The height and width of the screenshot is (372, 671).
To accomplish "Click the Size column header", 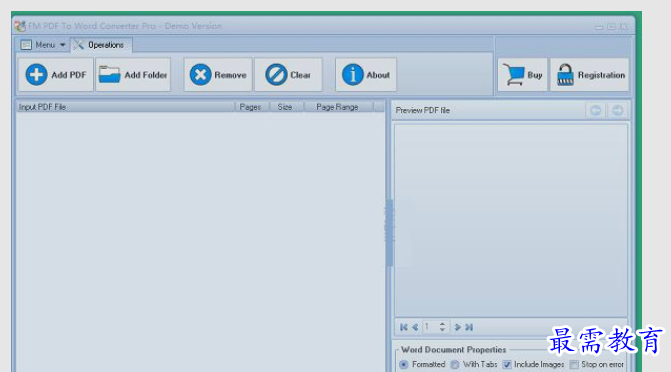I will (286, 107).
